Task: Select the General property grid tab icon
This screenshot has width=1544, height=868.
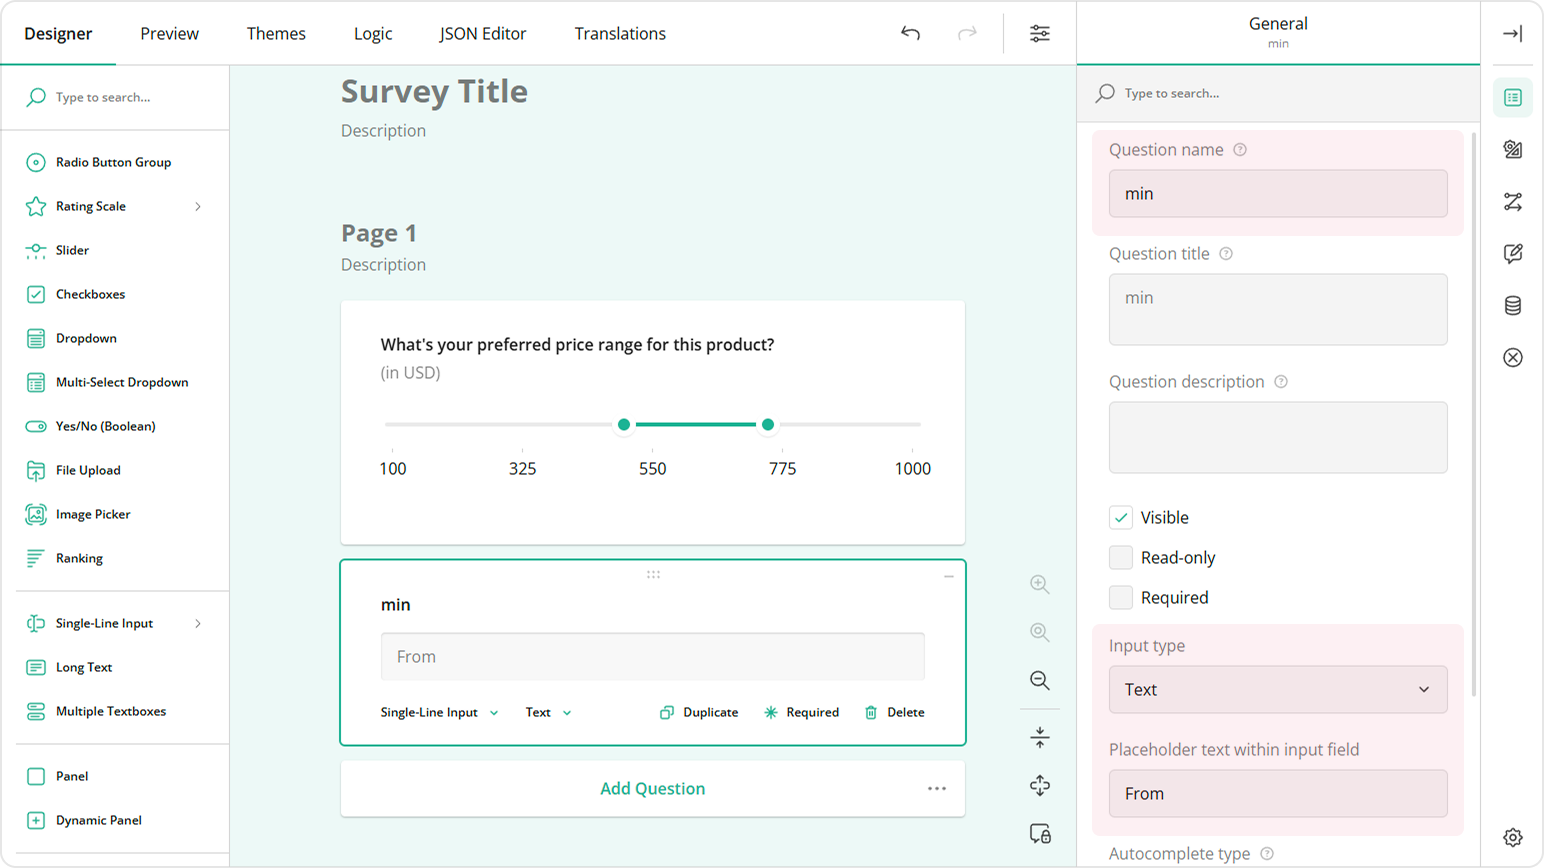Action: (x=1513, y=97)
